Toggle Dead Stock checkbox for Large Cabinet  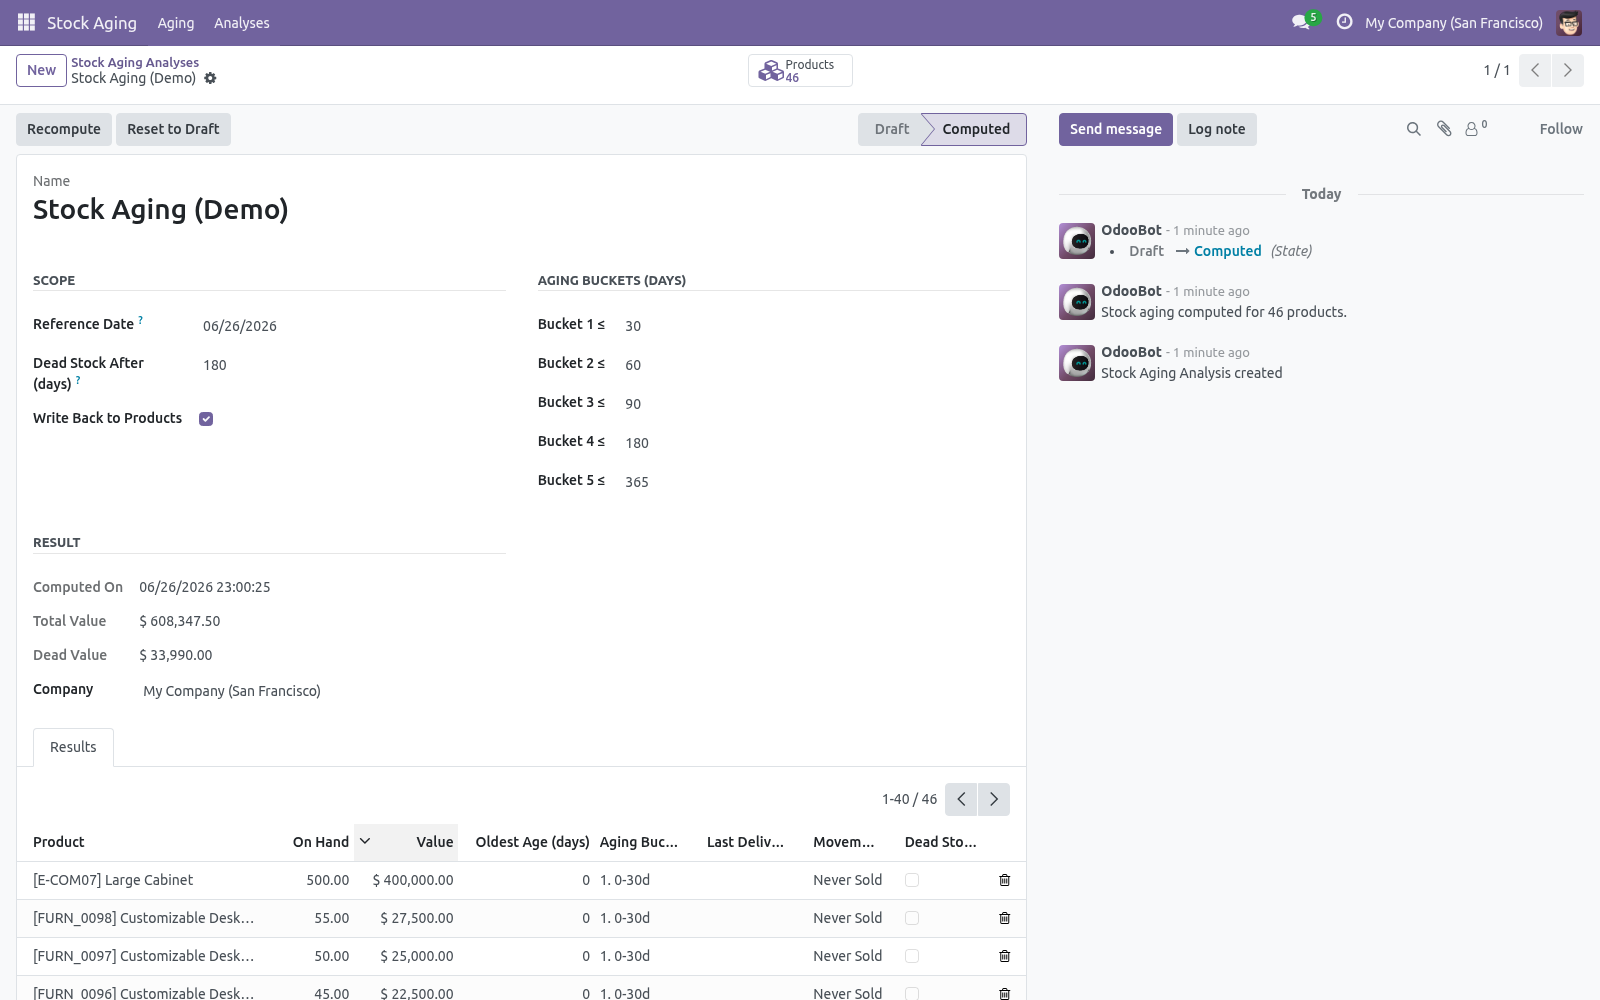point(912,880)
